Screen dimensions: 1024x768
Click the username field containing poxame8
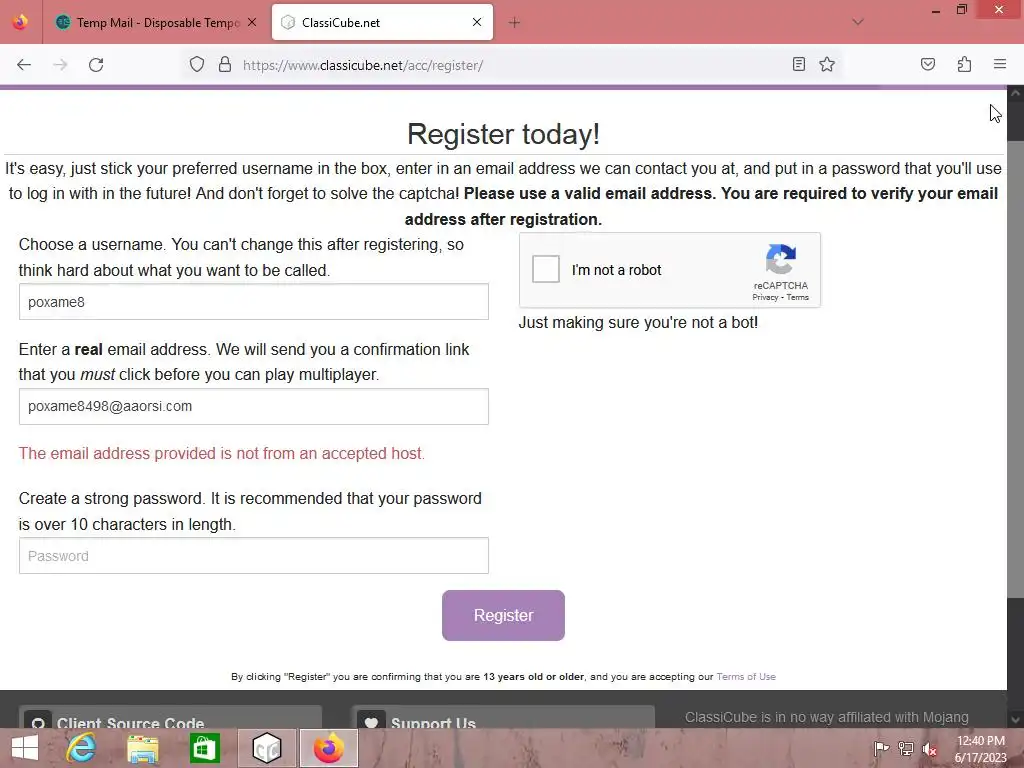pos(253,302)
